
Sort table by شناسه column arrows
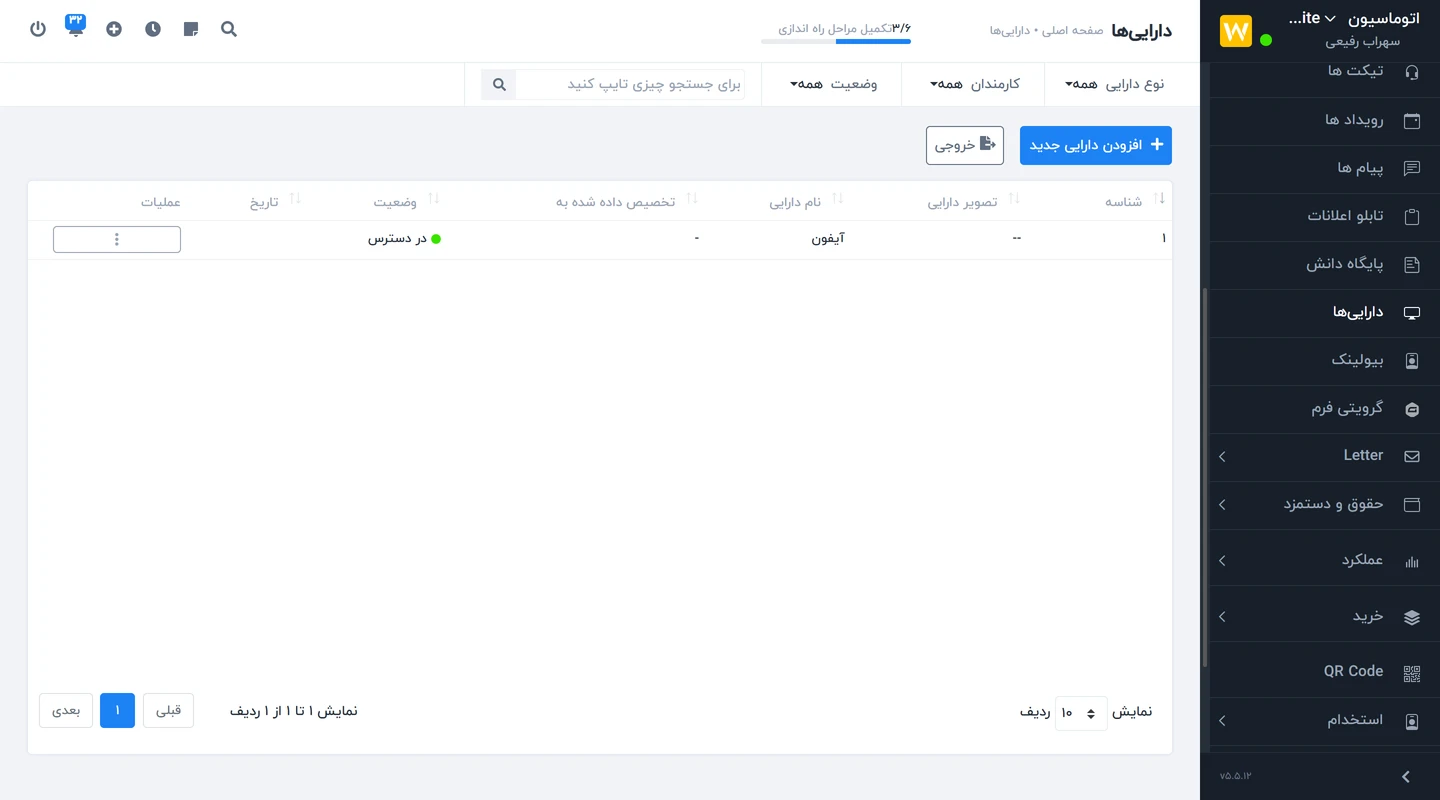coord(1159,199)
